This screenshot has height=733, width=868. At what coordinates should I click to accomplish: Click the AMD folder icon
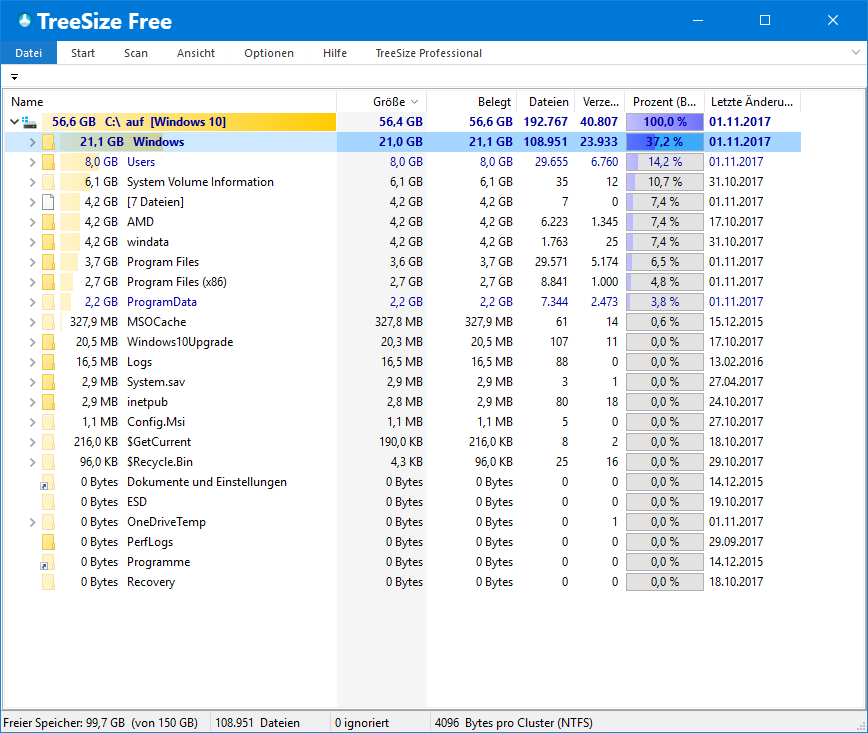[49, 222]
